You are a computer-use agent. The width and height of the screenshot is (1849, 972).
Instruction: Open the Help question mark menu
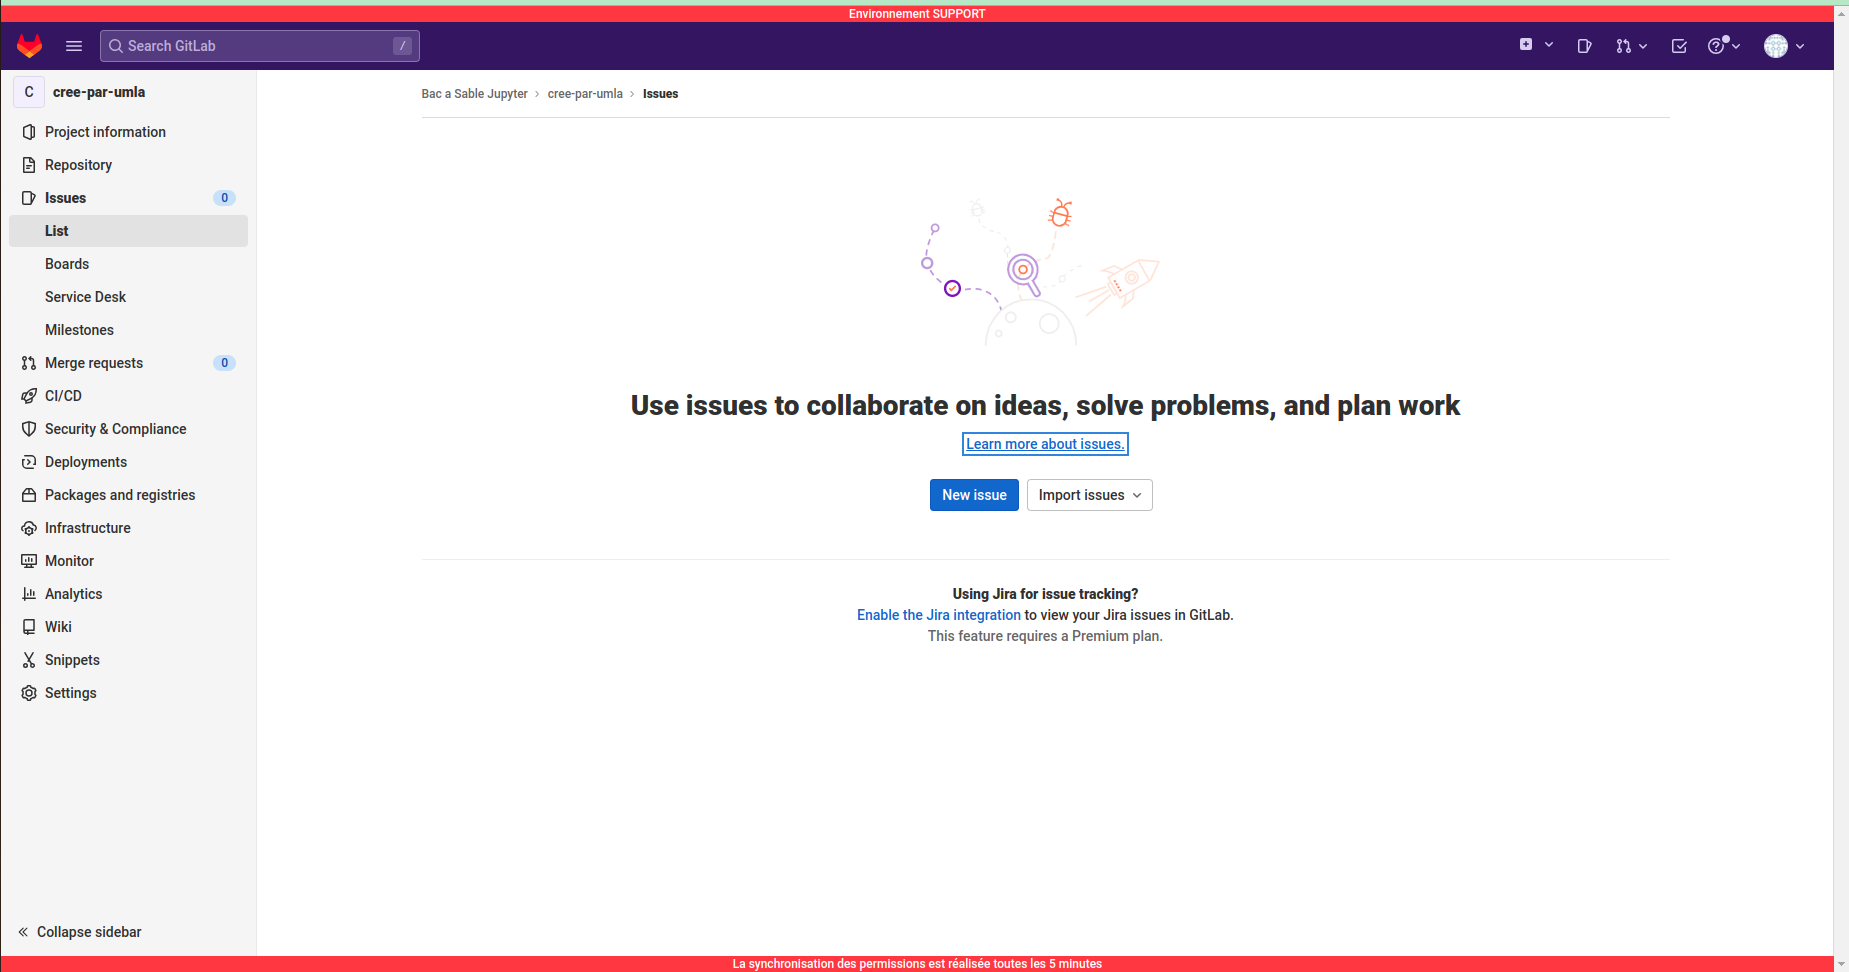1722,45
